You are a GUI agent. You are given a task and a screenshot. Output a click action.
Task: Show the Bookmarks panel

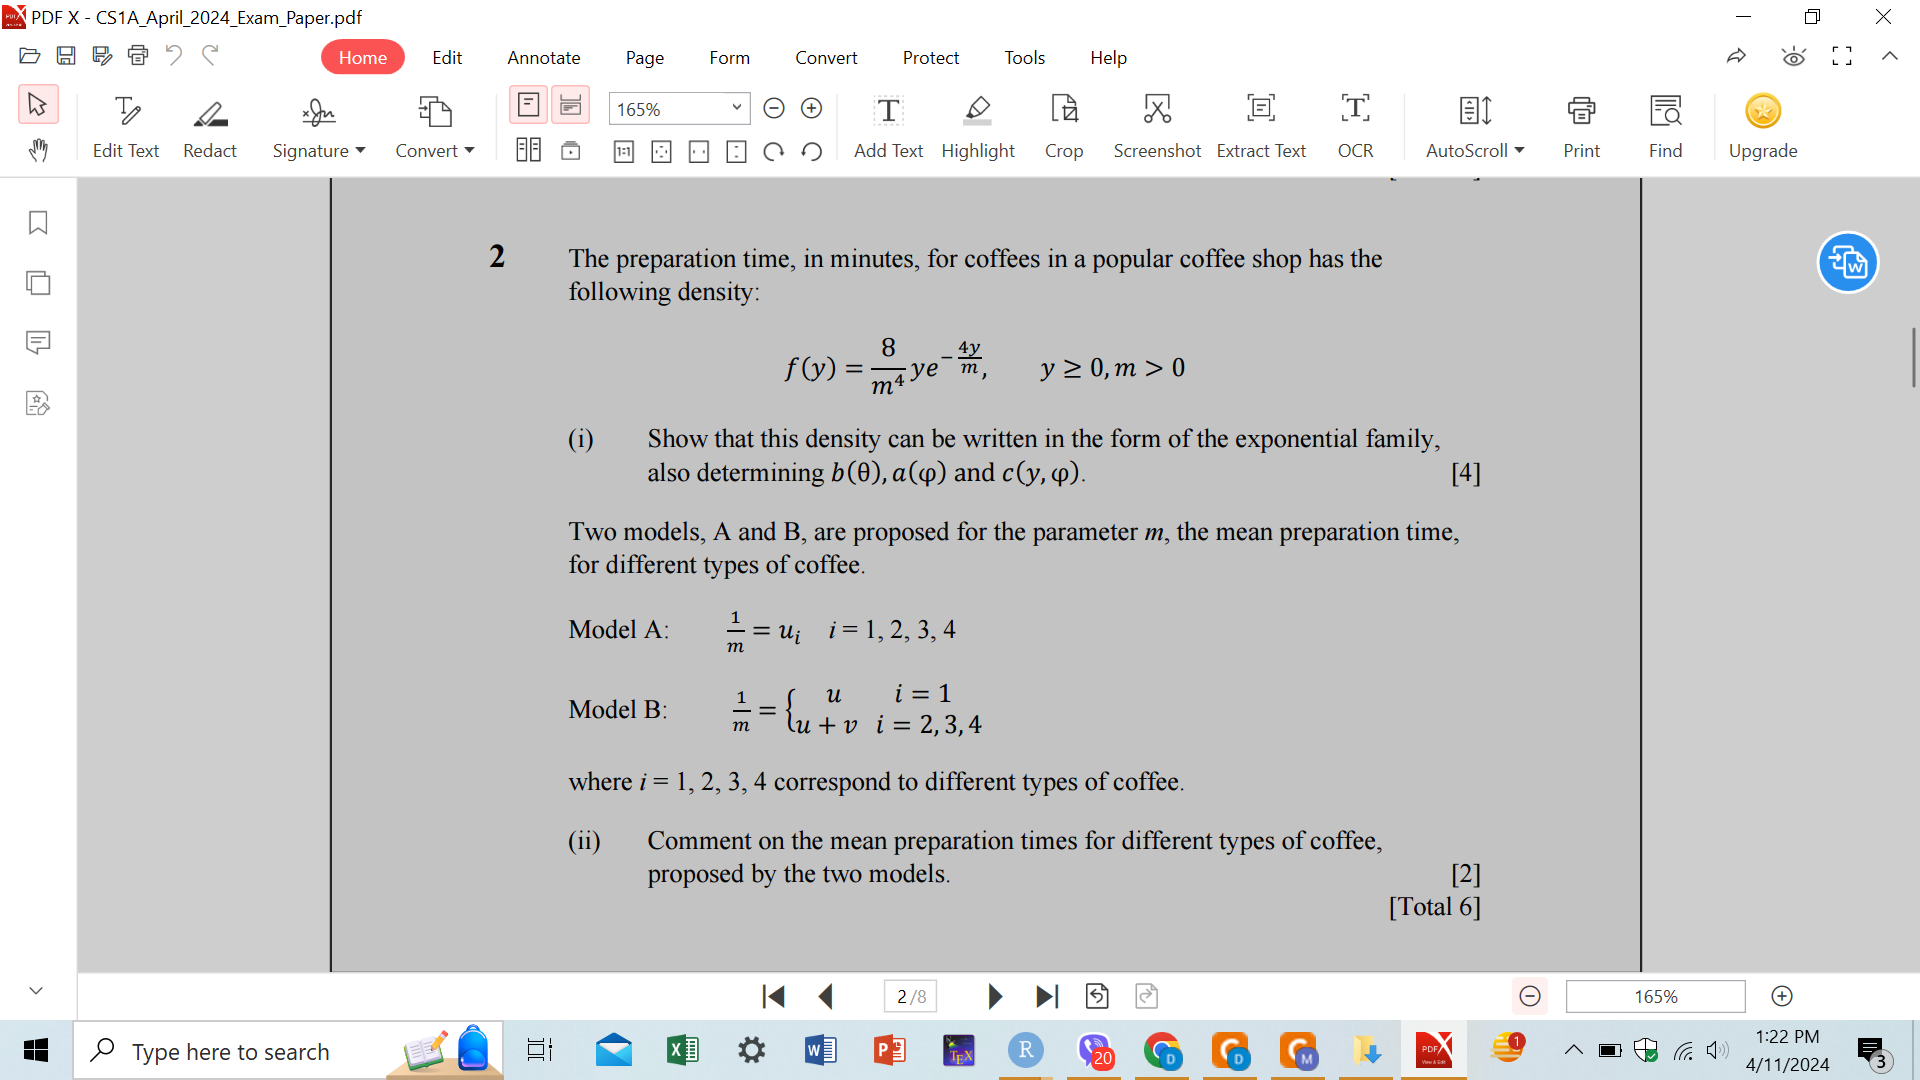(x=37, y=223)
